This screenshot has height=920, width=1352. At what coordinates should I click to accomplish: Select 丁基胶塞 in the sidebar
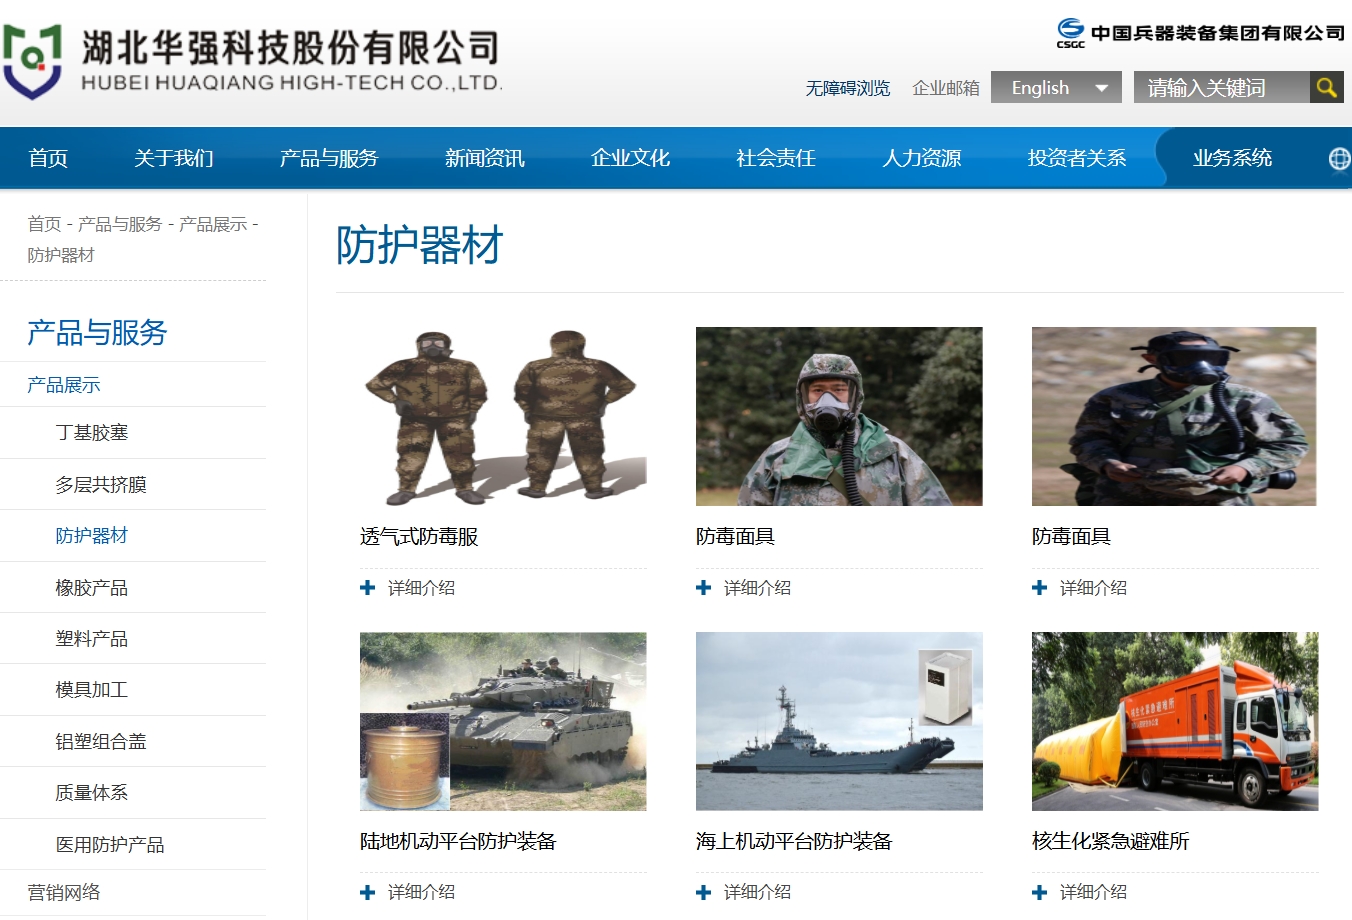(92, 433)
